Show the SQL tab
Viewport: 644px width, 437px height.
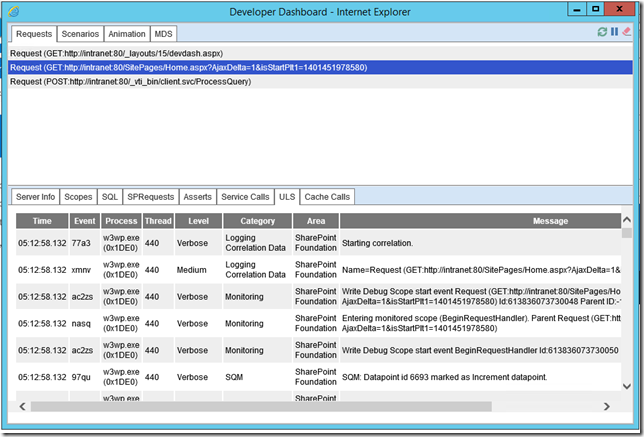(x=109, y=197)
